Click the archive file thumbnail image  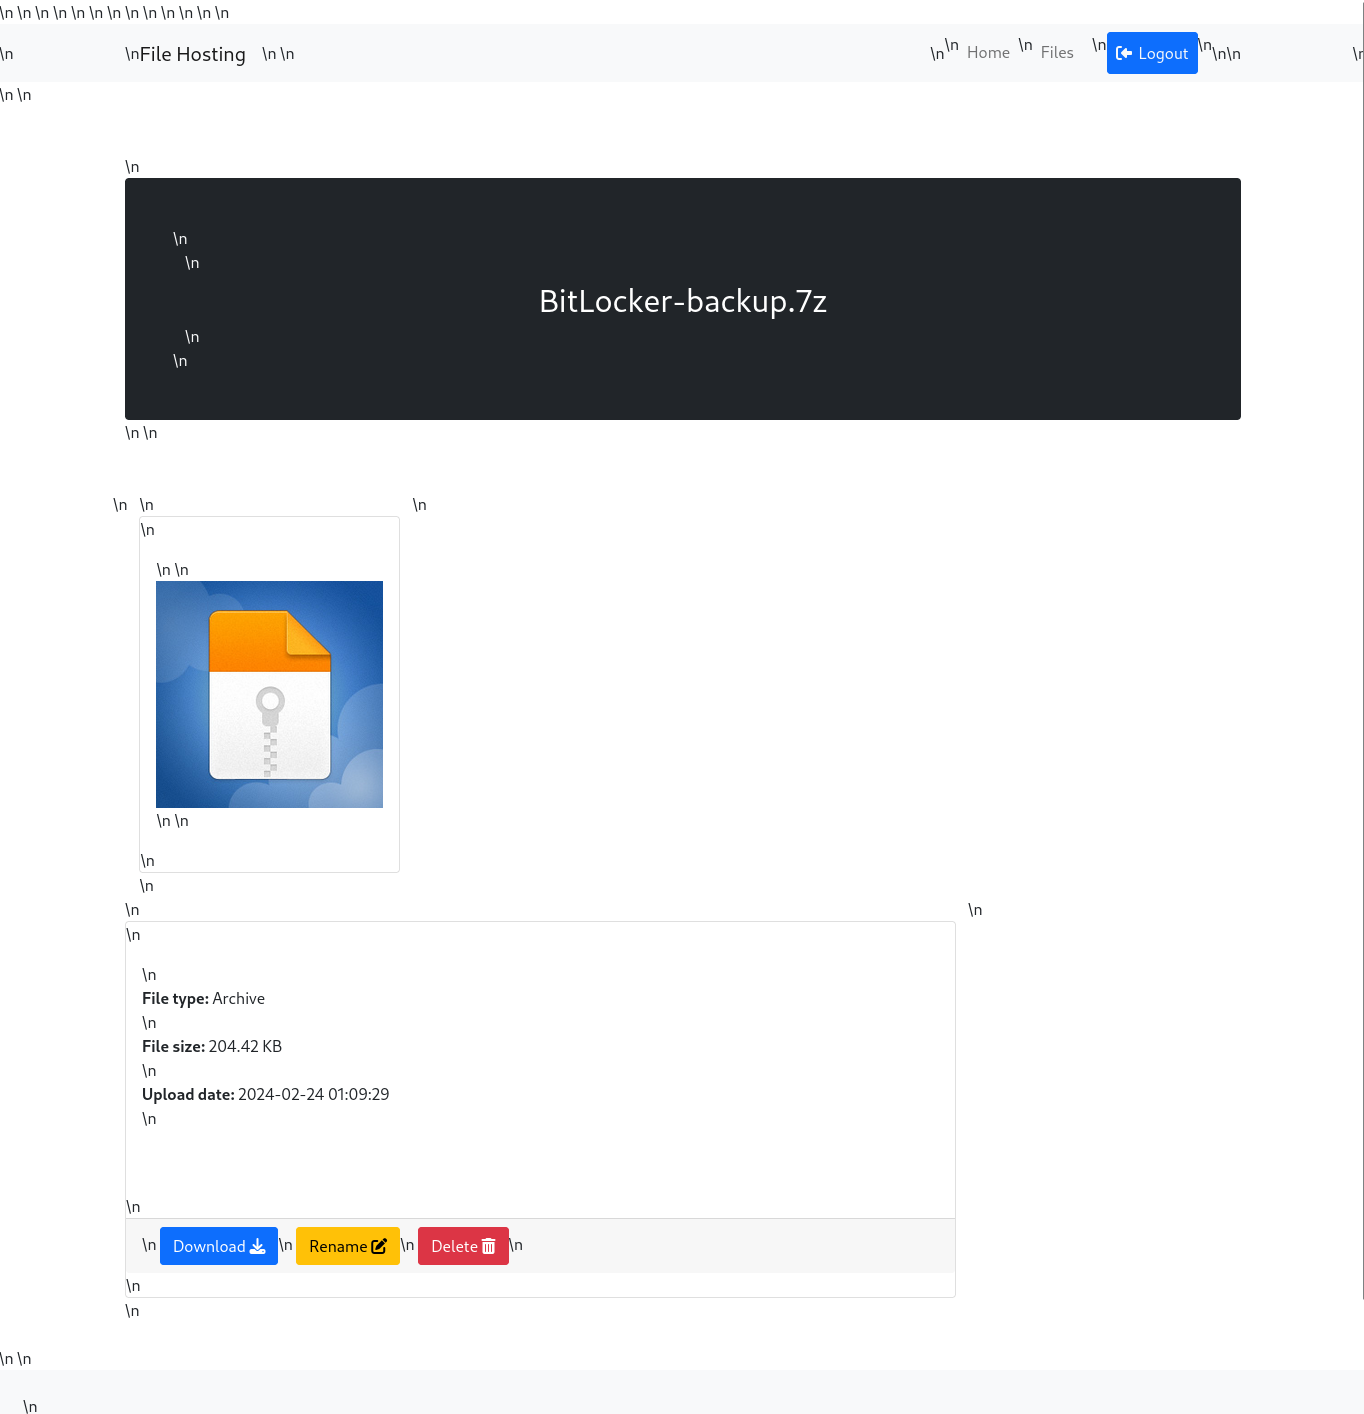(269, 694)
